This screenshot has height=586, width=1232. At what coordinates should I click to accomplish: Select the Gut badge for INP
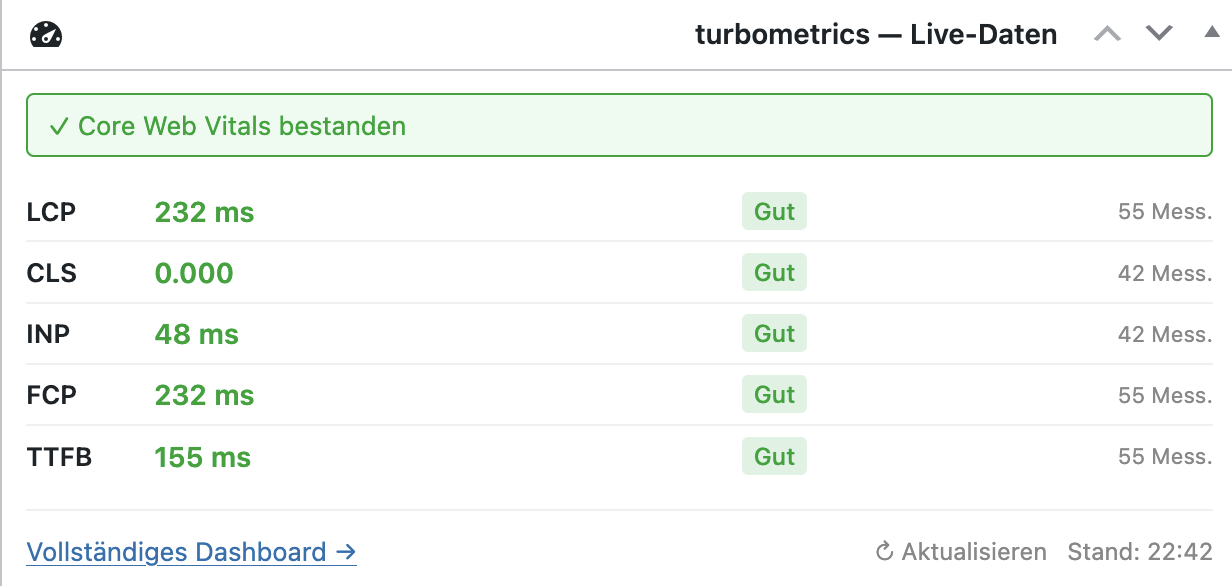[774, 333]
